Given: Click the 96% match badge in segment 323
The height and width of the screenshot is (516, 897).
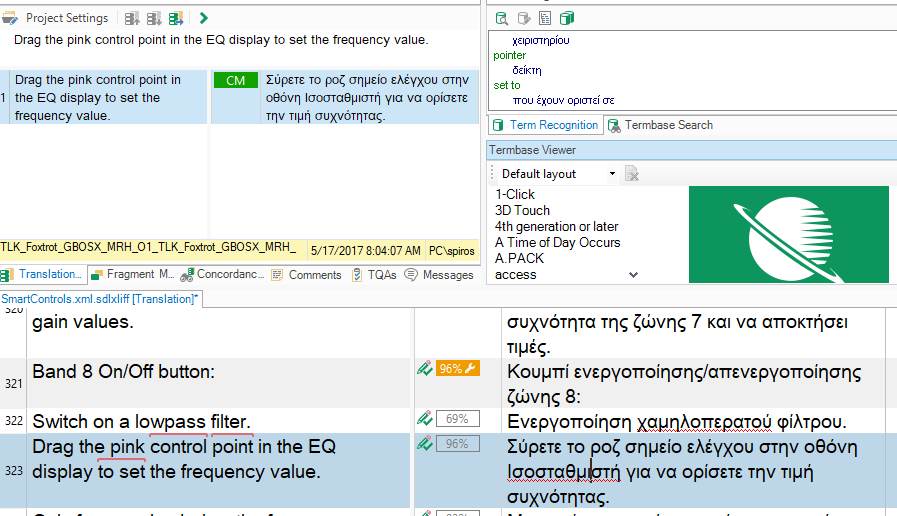Looking at the screenshot, I should (x=458, y=444).
